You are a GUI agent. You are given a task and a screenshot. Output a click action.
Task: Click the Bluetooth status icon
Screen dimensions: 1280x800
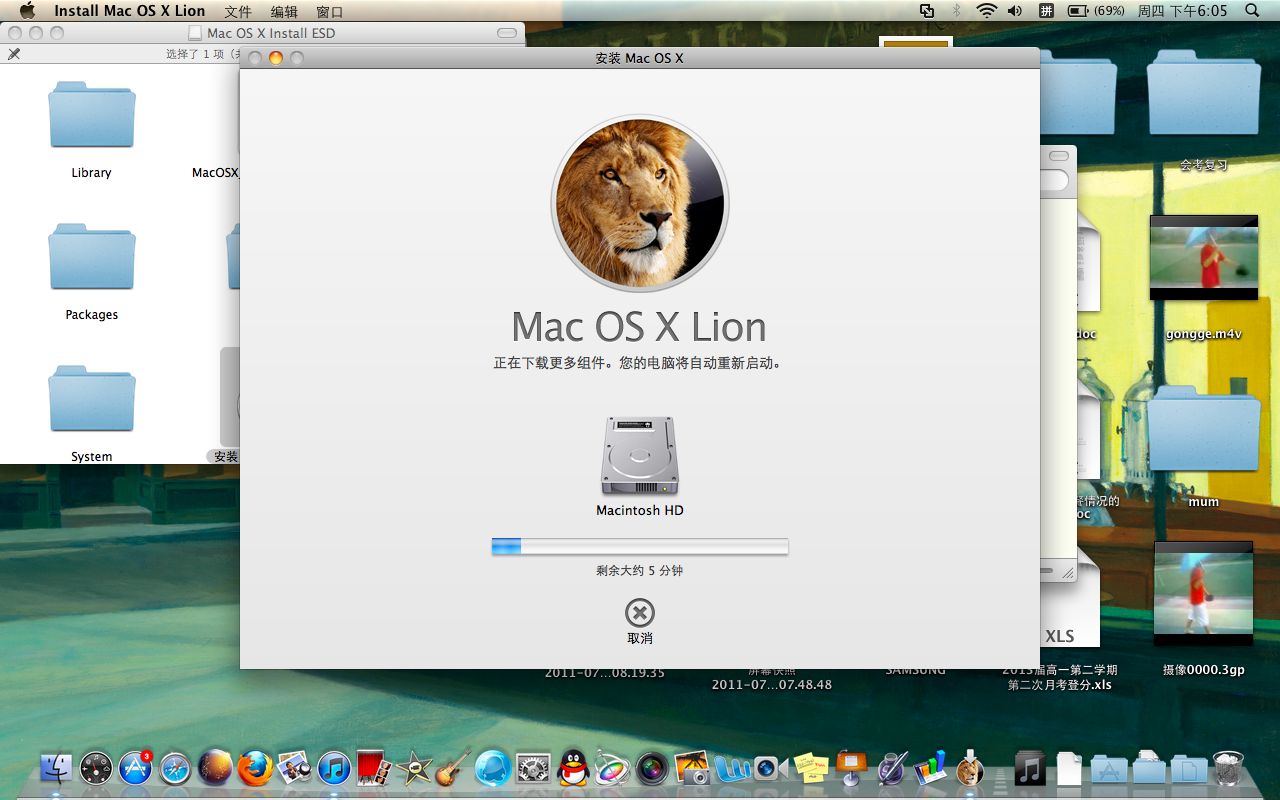956,11
